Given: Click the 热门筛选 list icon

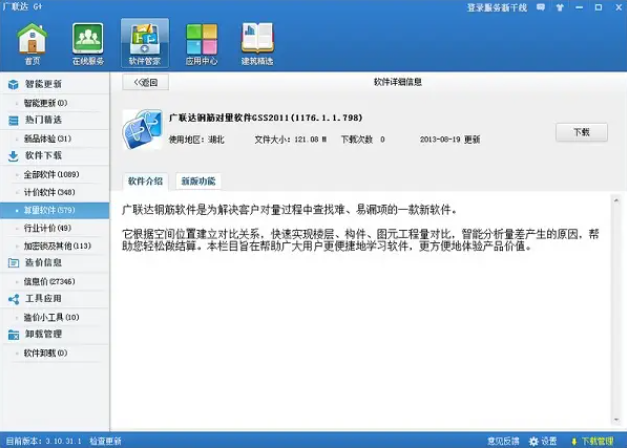Looking at the screenshot, I should click(13, 120).
